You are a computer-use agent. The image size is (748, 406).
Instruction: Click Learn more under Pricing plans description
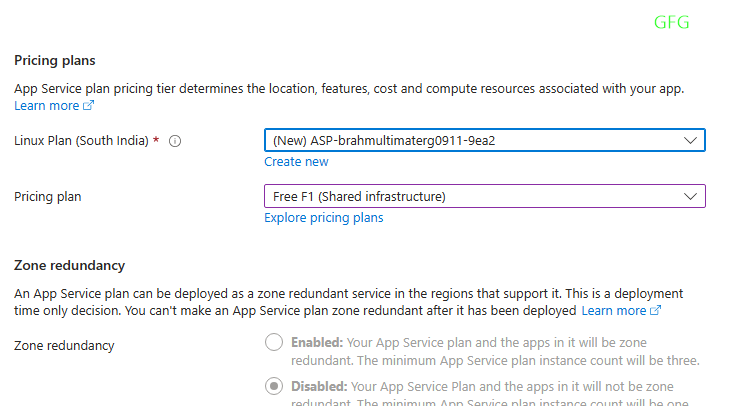coord(46,106)
